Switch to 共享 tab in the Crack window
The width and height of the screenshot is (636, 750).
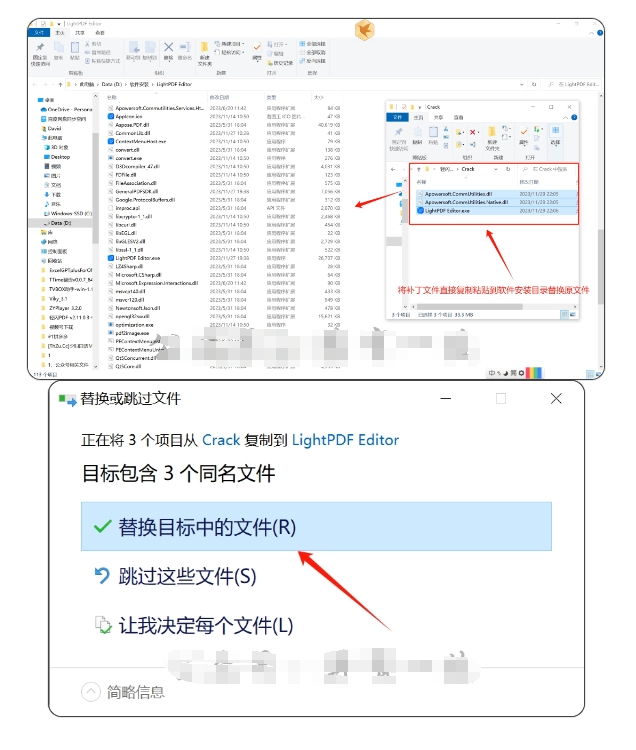439,117
